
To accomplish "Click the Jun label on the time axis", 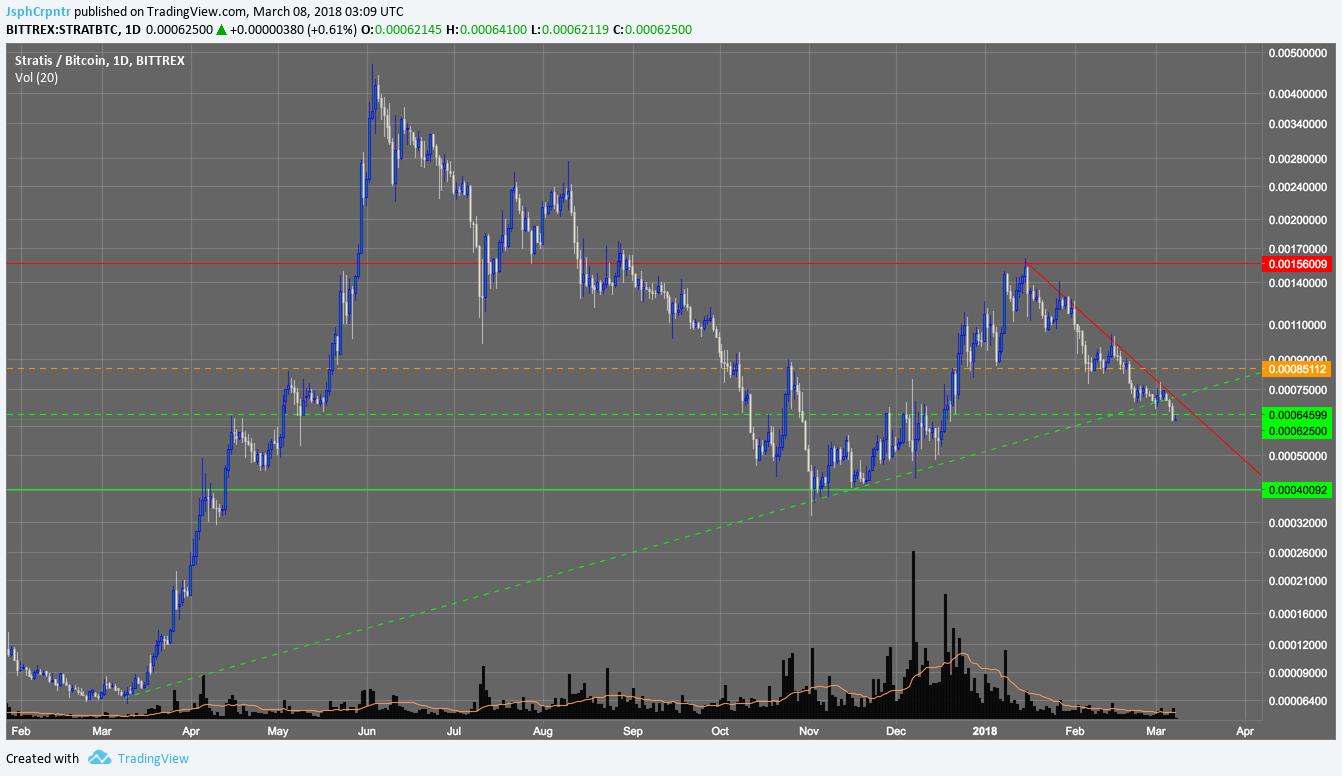I will (367, 732).
